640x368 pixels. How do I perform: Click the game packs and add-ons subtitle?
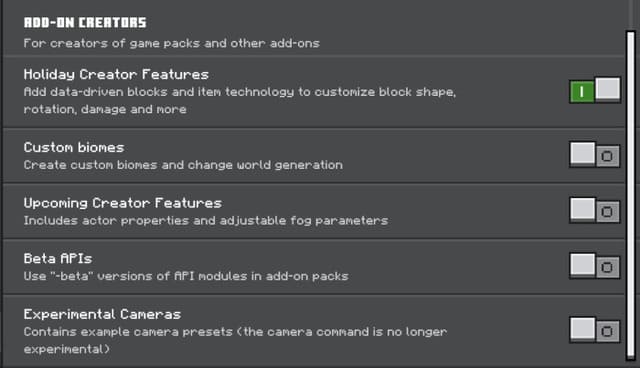pos(171,43)
